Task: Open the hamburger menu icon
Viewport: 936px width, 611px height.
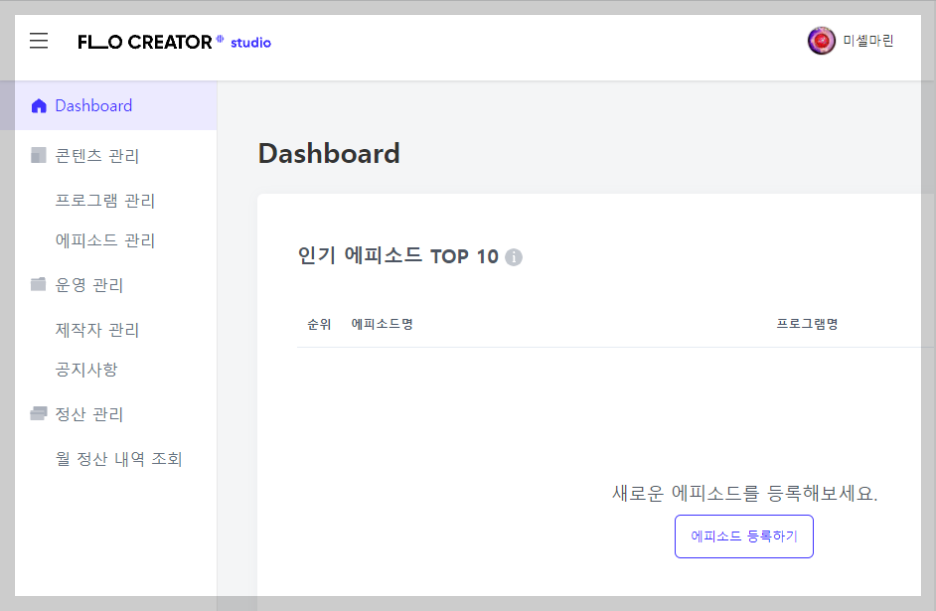Action: pos(39,41)
